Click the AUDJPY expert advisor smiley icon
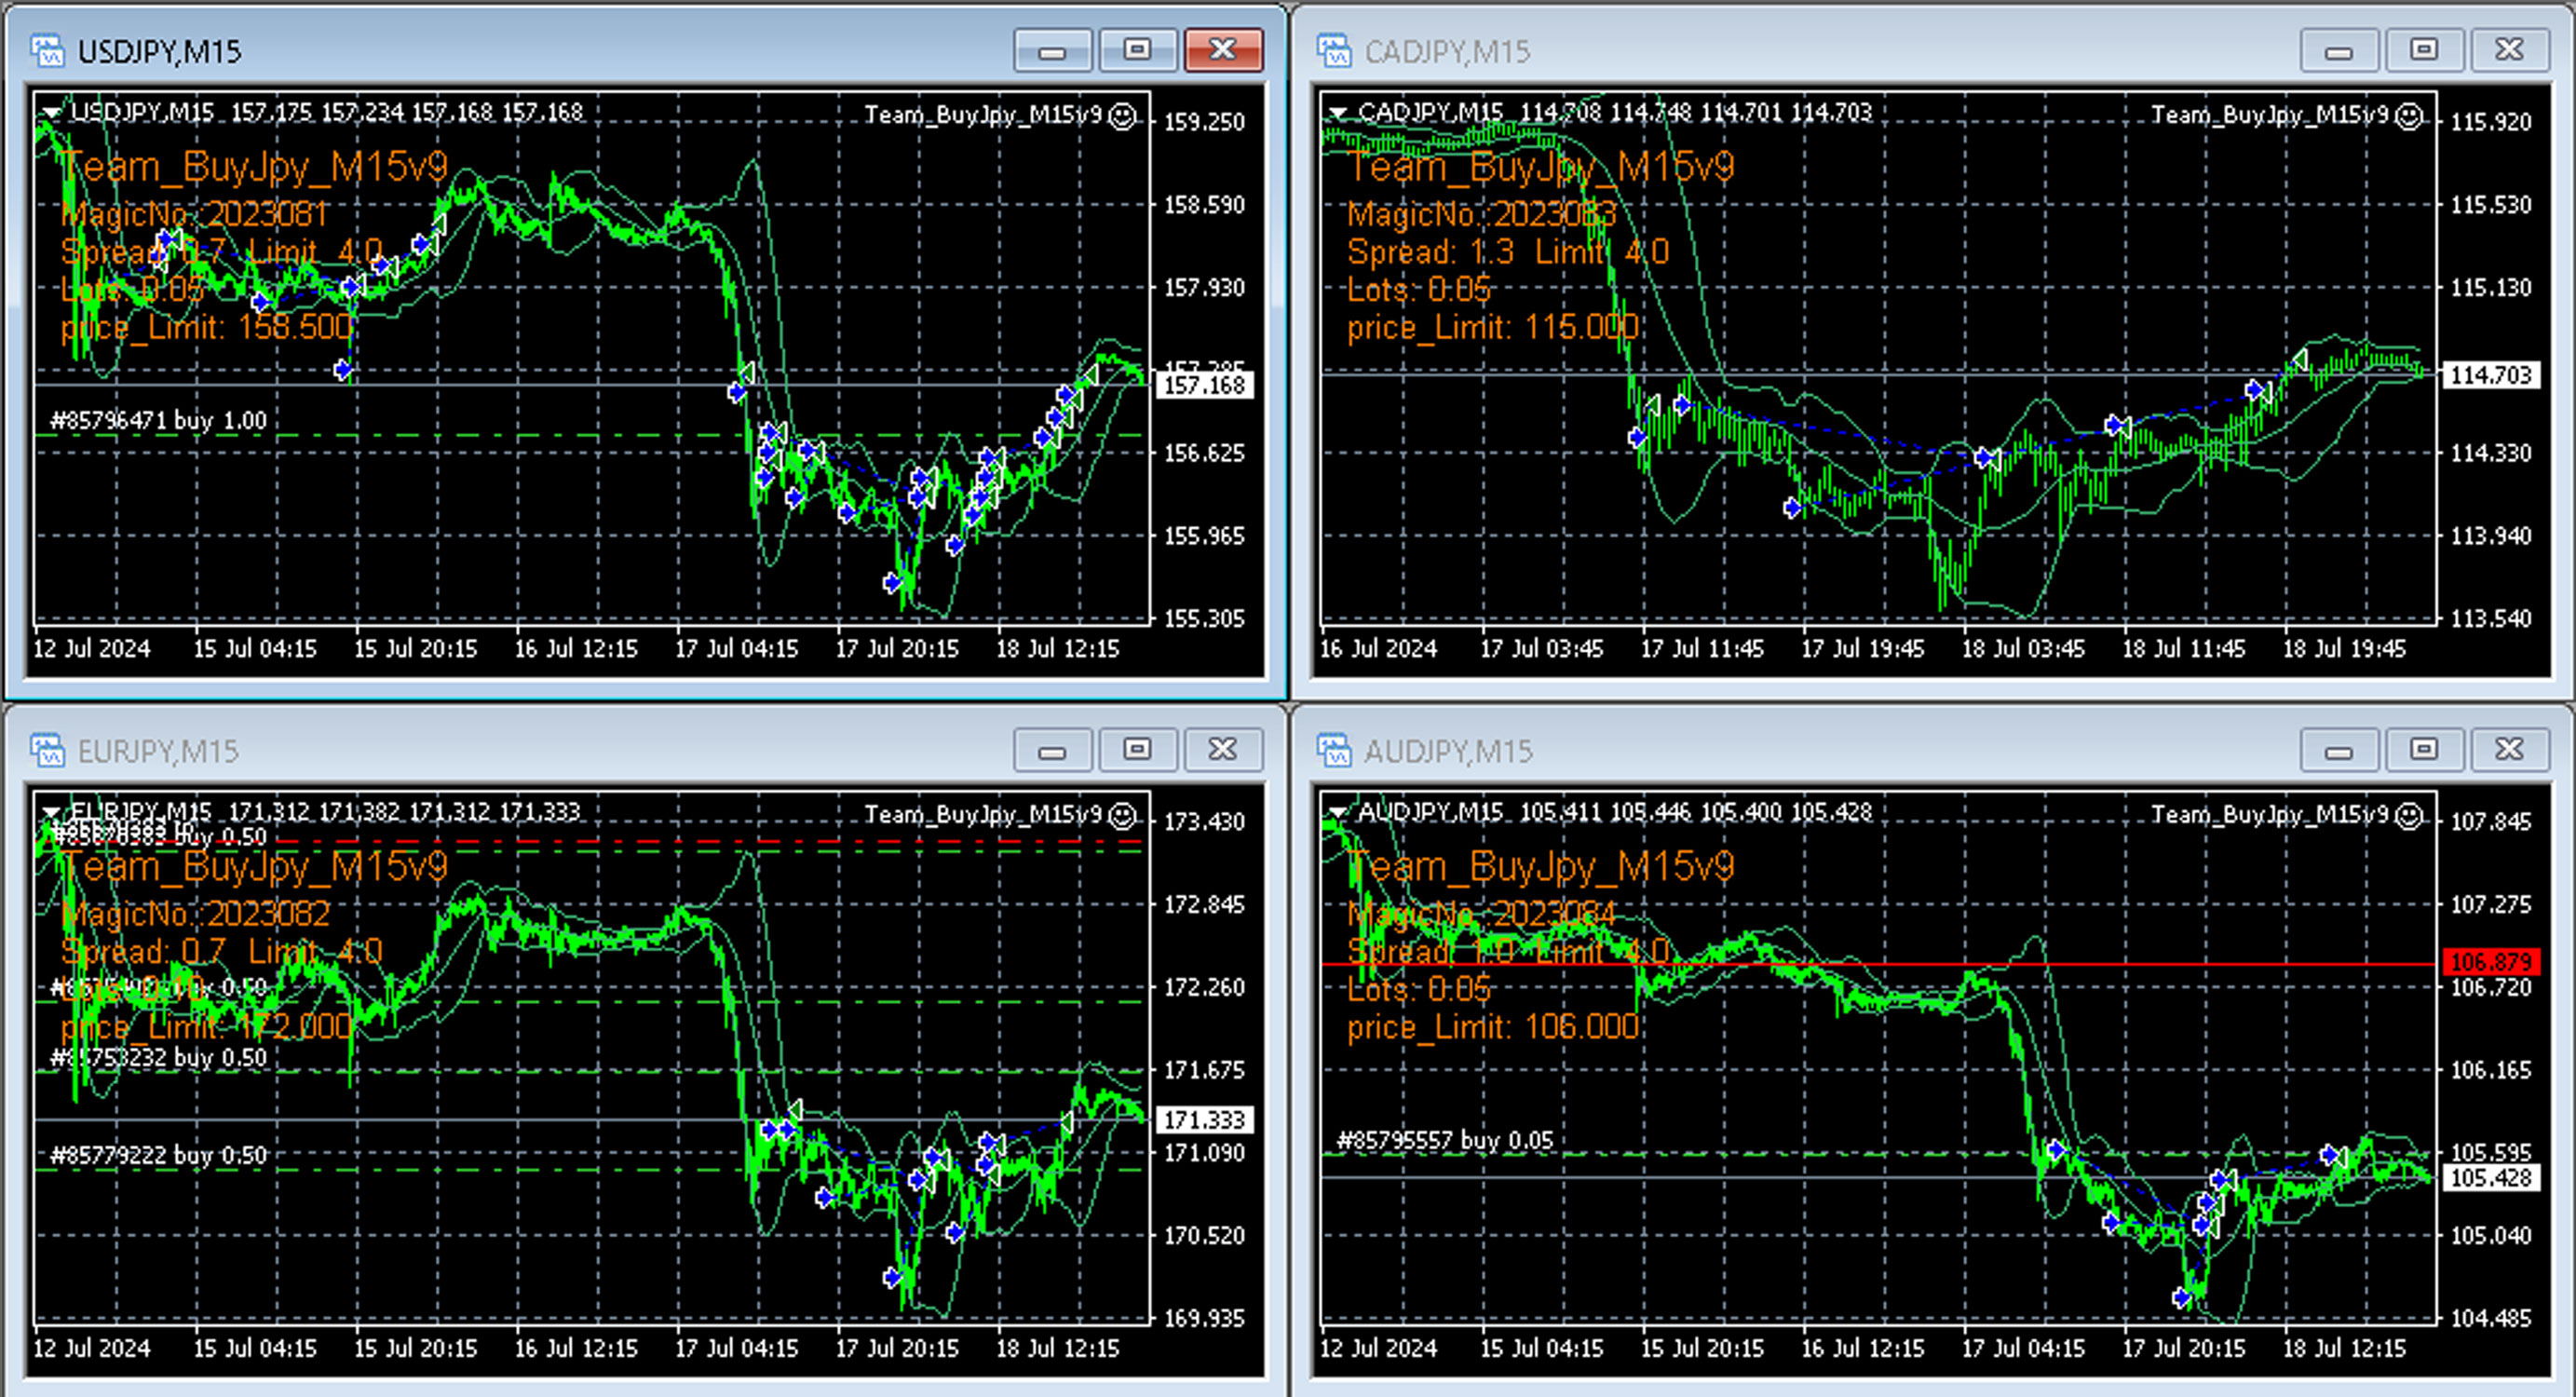The width and height of the screenshot is (2576, 1397). click(x=2410, y=816)
